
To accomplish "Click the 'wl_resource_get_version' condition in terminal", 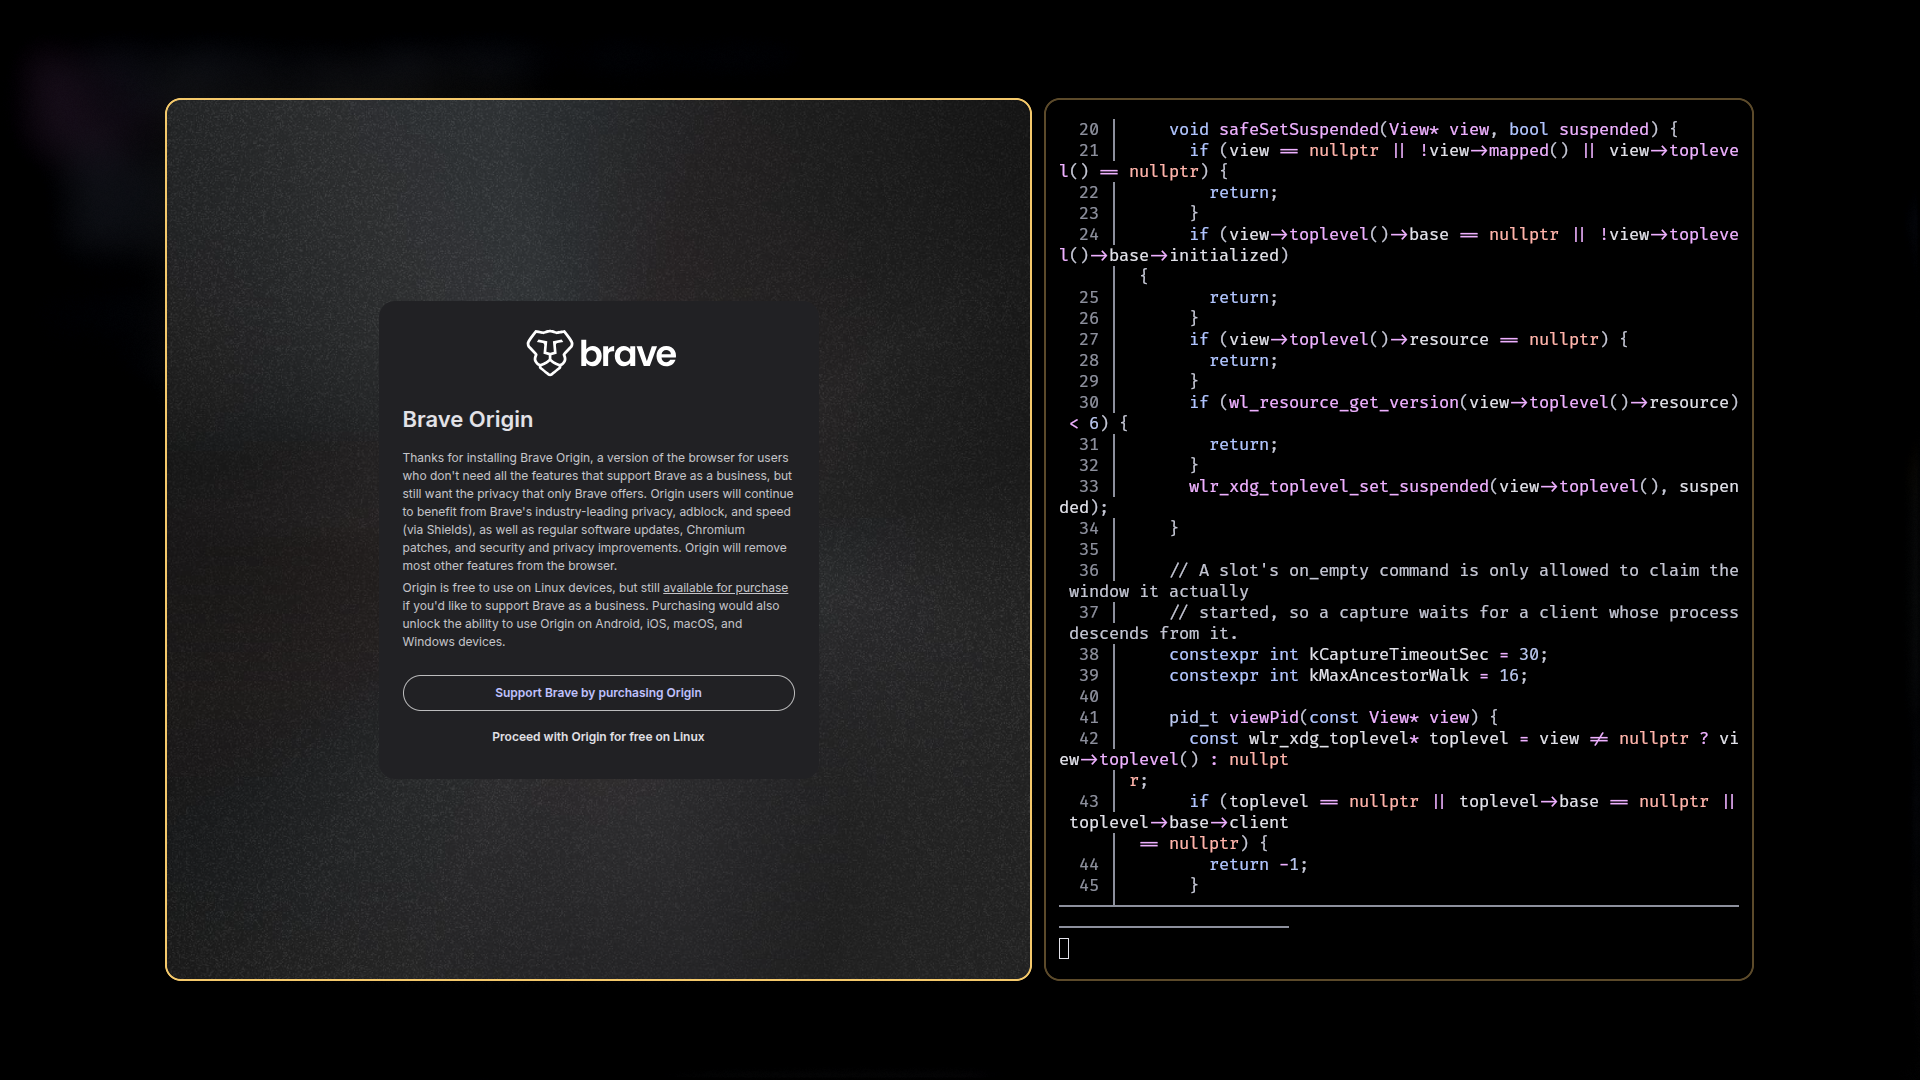I will tap(1399, 413).
